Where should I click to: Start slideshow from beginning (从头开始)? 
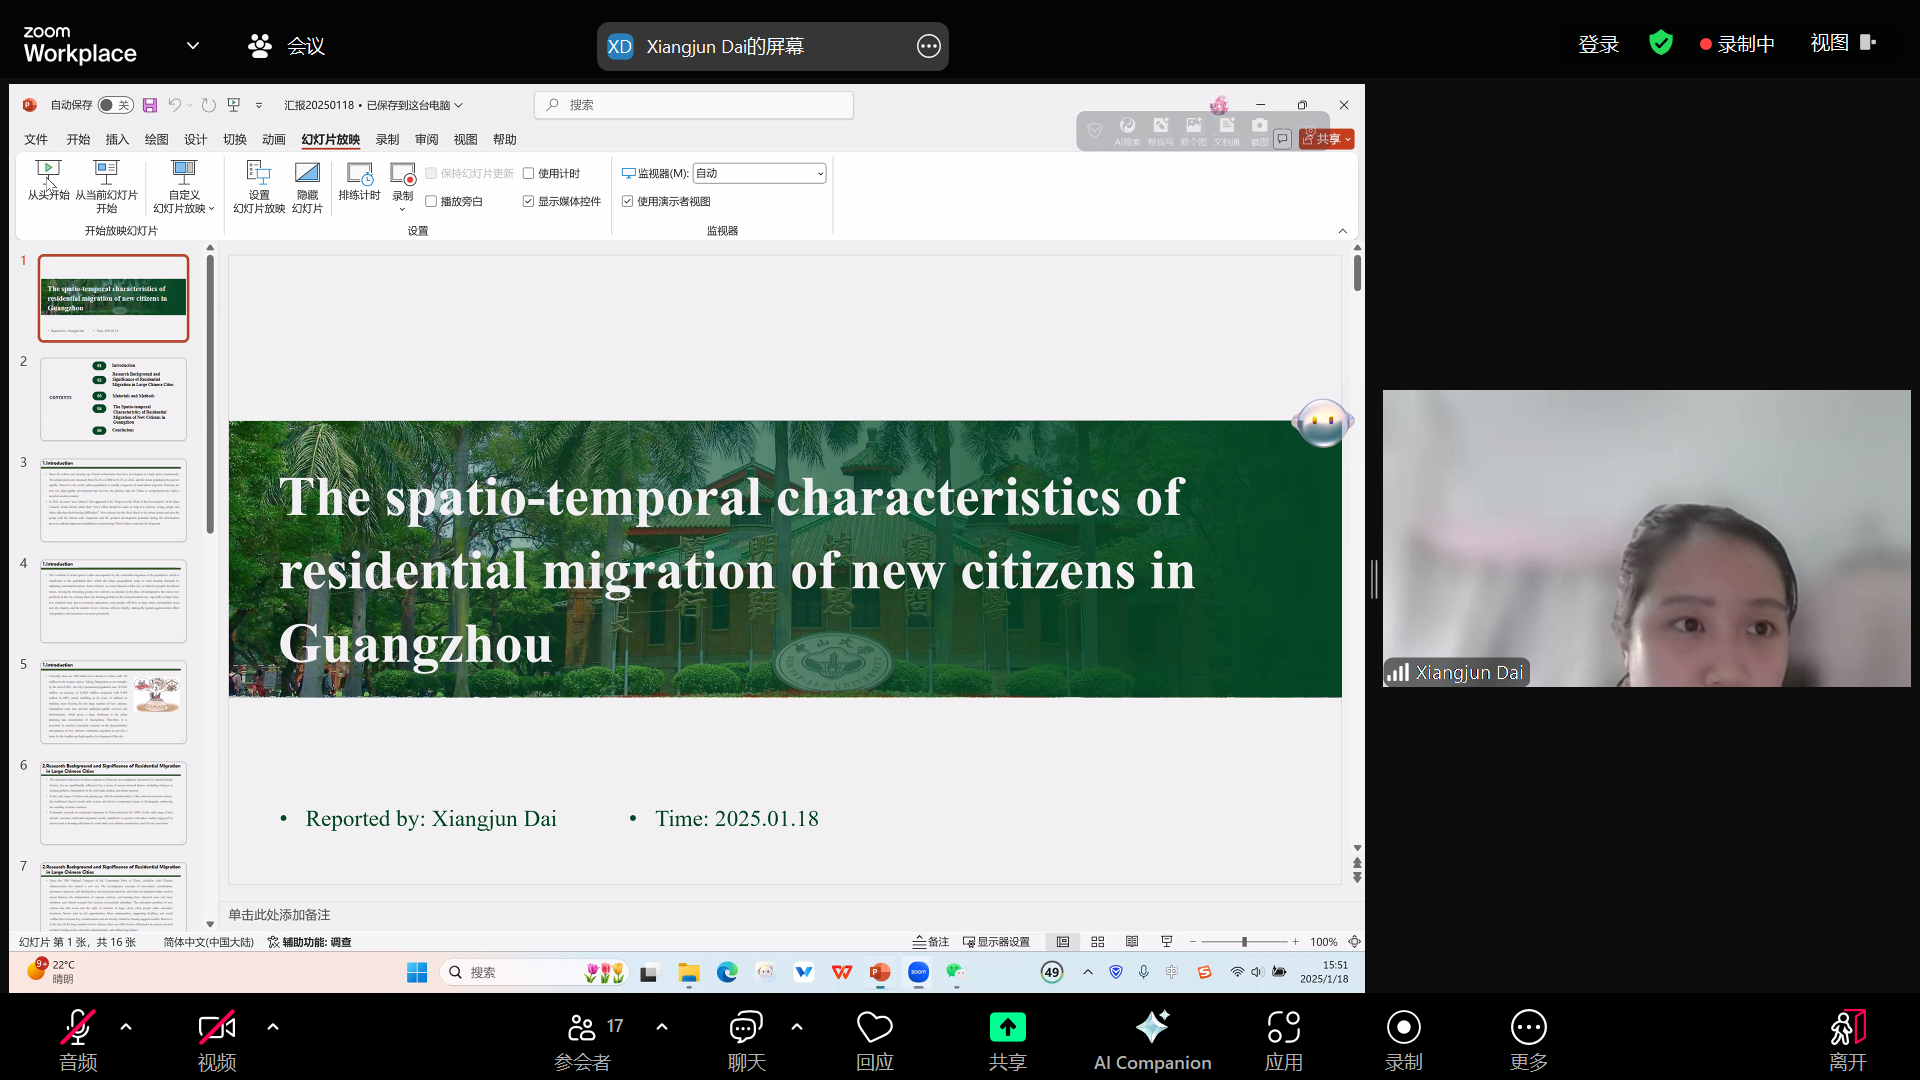(48, 180)
